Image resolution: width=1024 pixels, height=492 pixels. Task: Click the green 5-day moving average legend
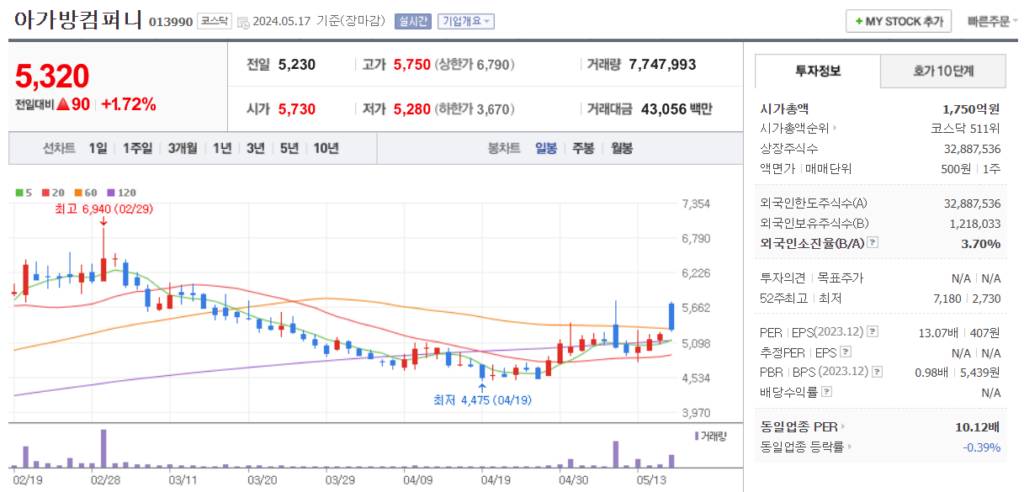click(x=24, y=193)
